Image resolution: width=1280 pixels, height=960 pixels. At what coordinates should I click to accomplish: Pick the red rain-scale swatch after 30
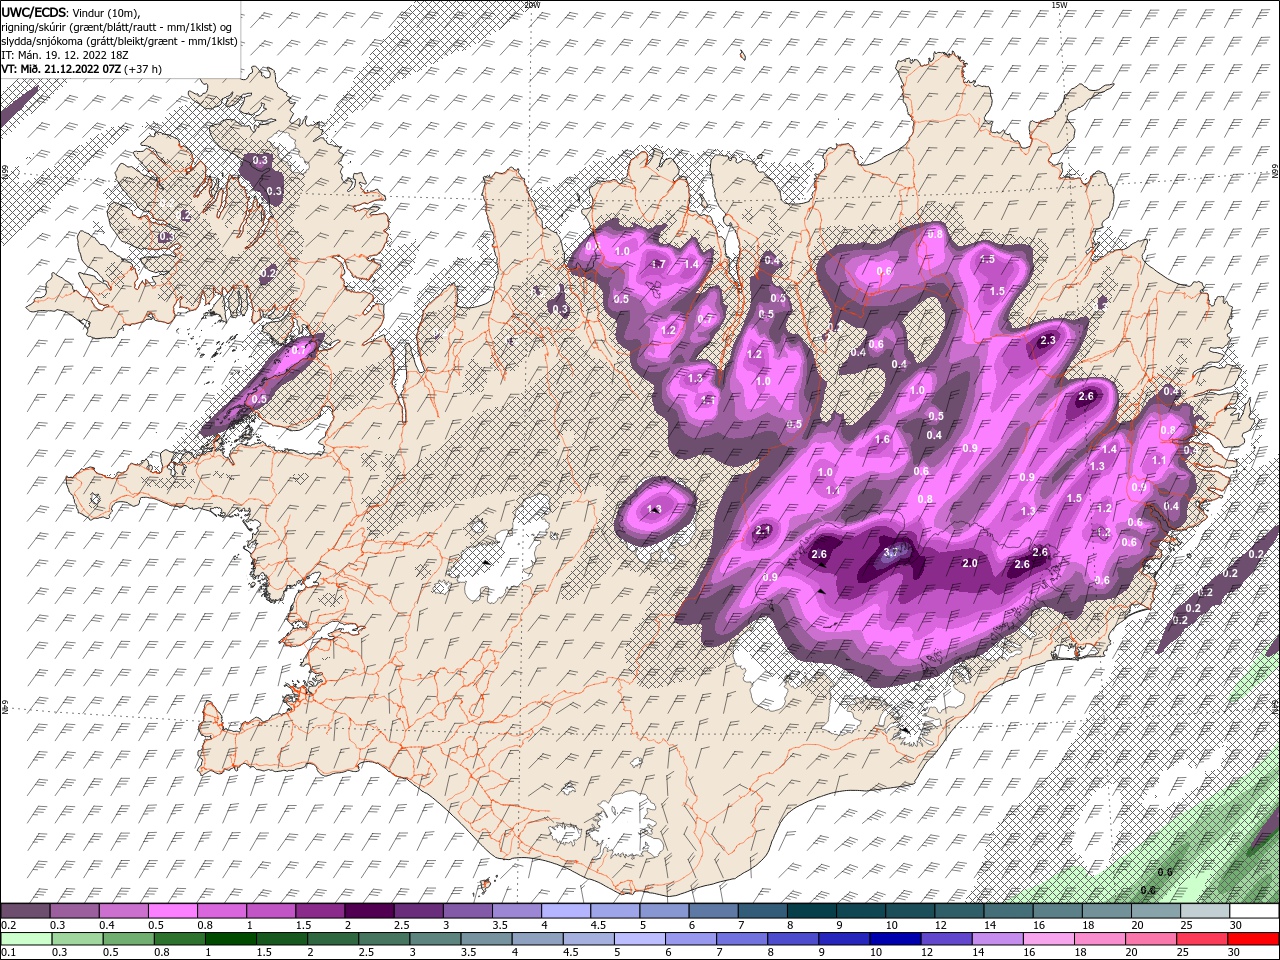(x=1254, y=938)
